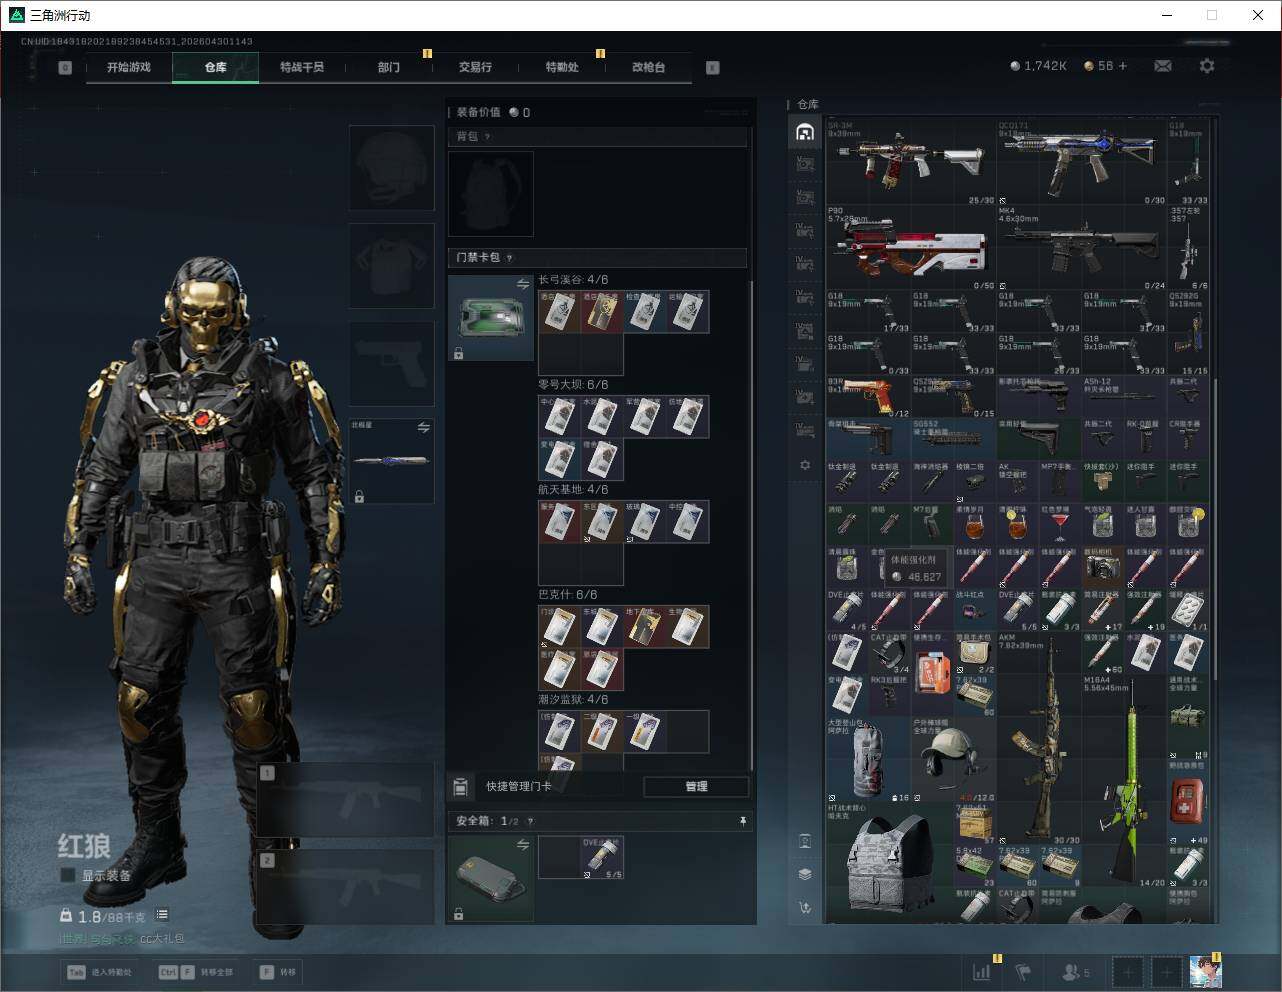Click the plus next to gold currency
The width and height of the screenshot is (1282, 992).
[x=1123, y=66]
